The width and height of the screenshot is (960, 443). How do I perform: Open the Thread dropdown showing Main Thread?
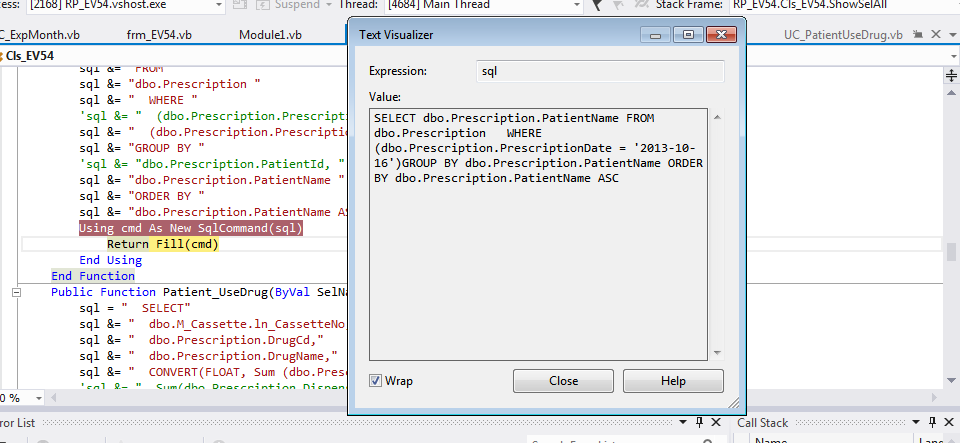576,5
